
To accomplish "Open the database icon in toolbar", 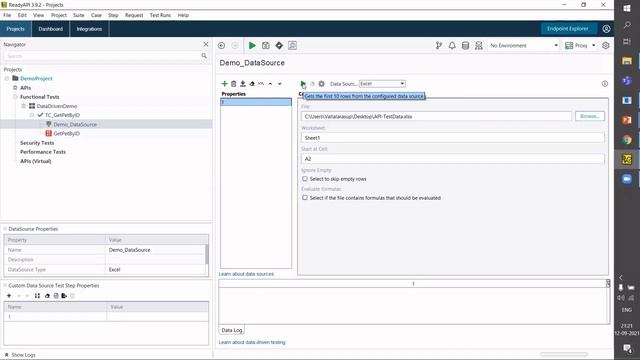I will [465, 45].
